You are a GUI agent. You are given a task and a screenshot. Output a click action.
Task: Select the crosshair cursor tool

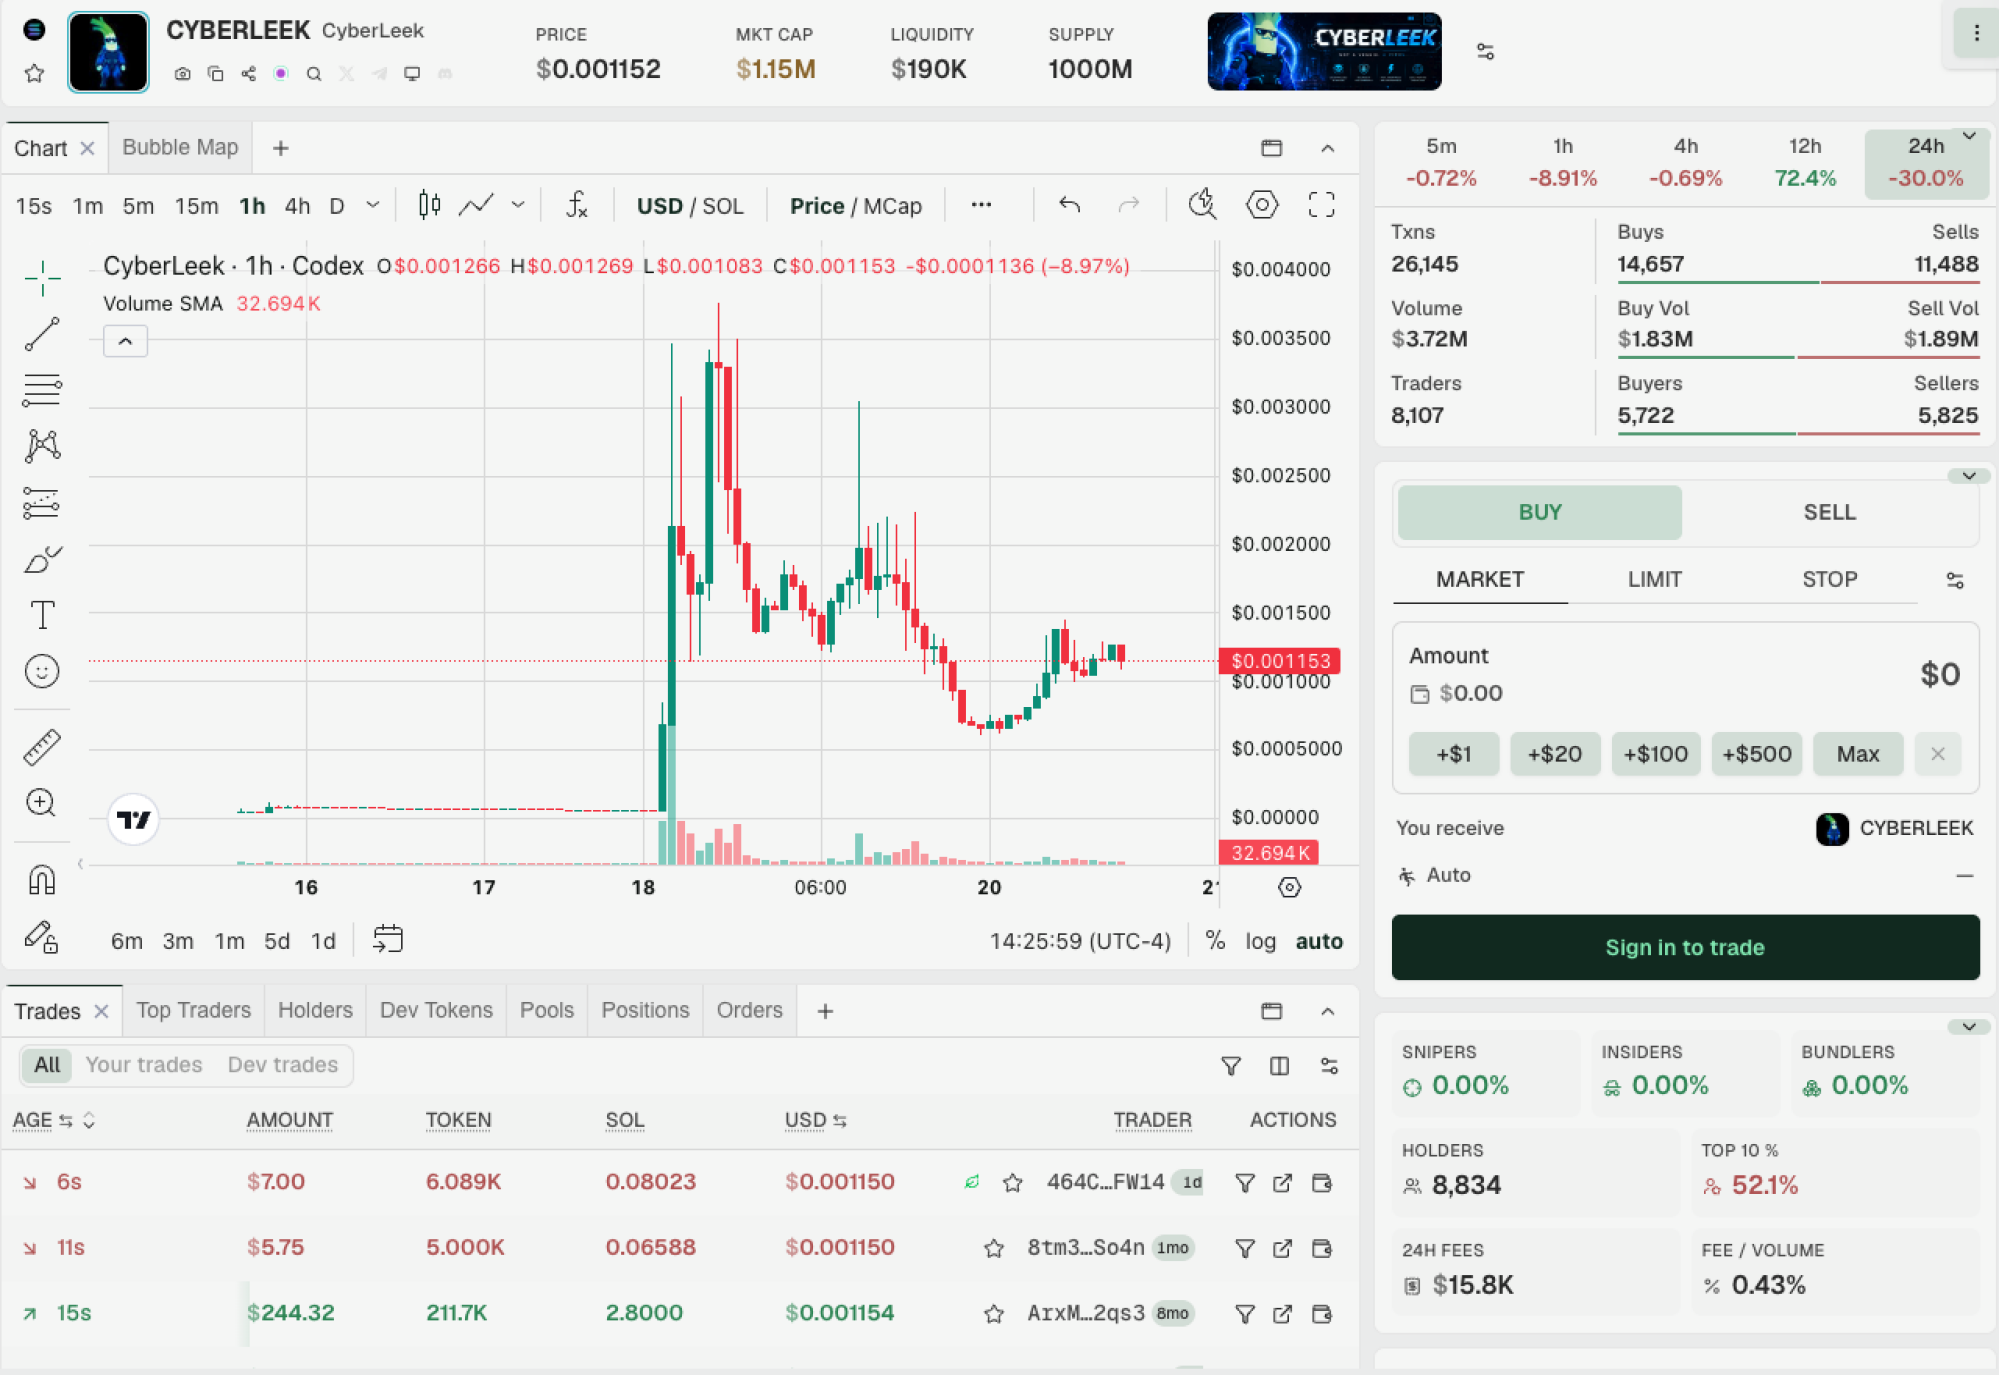42,277
